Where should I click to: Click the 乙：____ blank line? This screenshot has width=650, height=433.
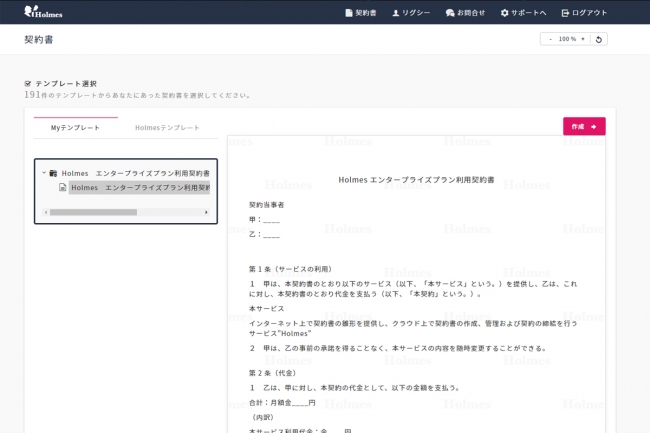coord(264,234)
